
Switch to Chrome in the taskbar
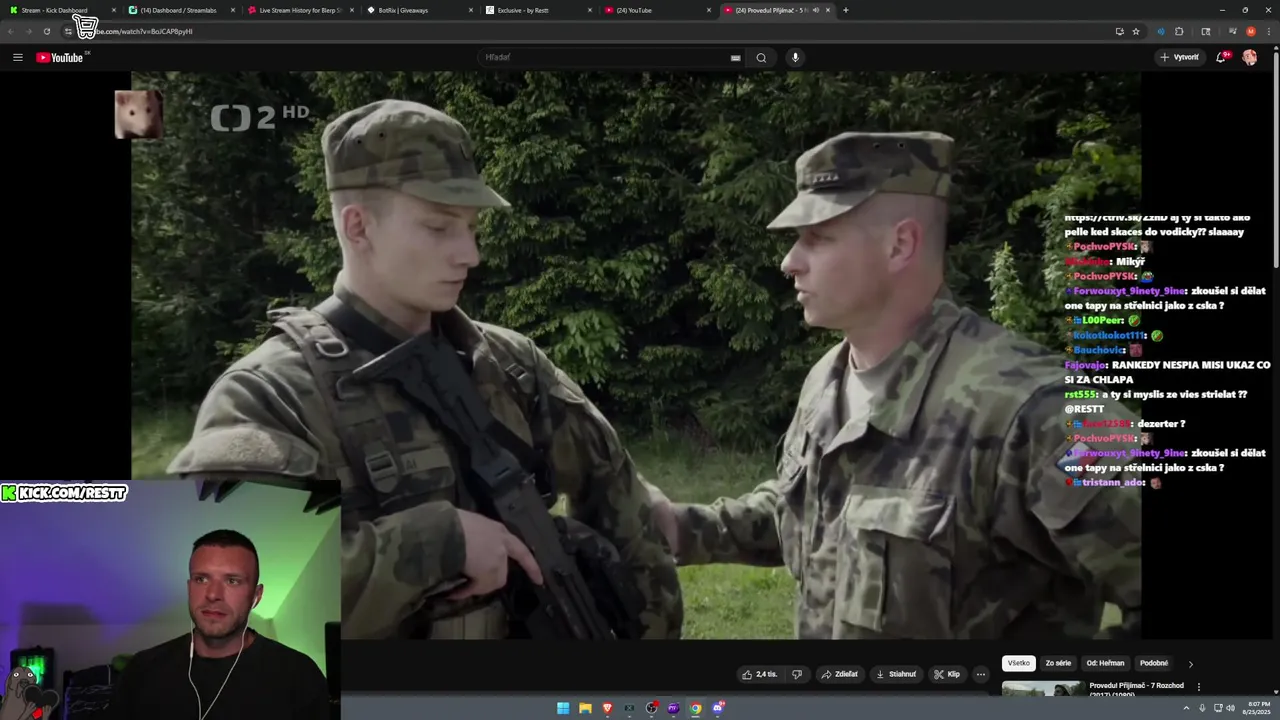point(695,708)
